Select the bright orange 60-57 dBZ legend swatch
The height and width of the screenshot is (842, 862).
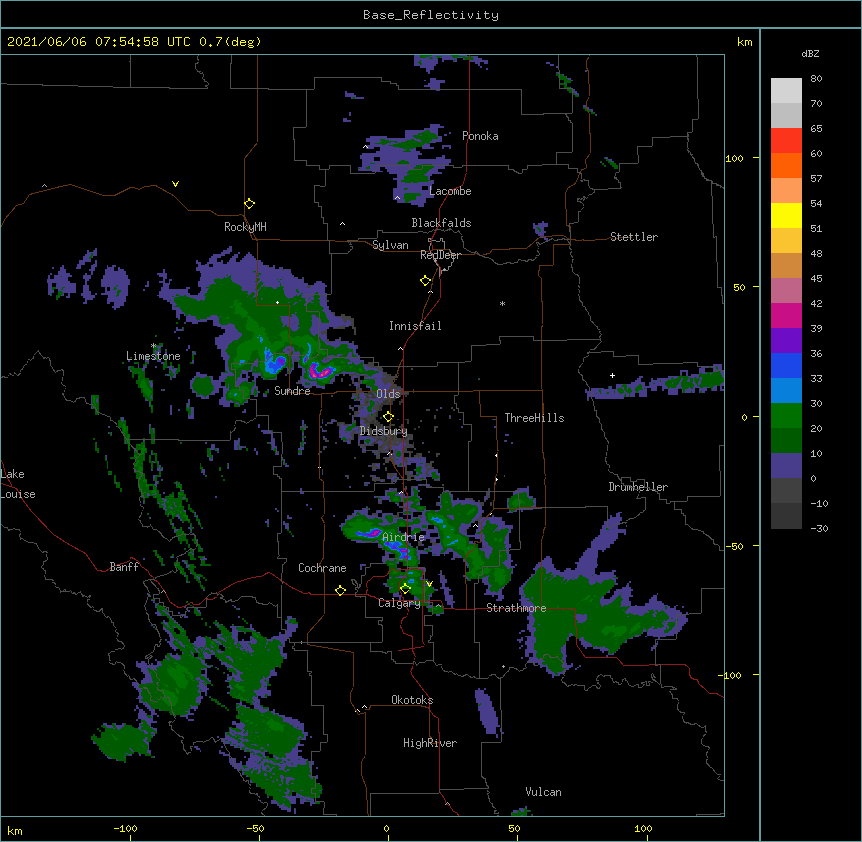coord(786,165)
